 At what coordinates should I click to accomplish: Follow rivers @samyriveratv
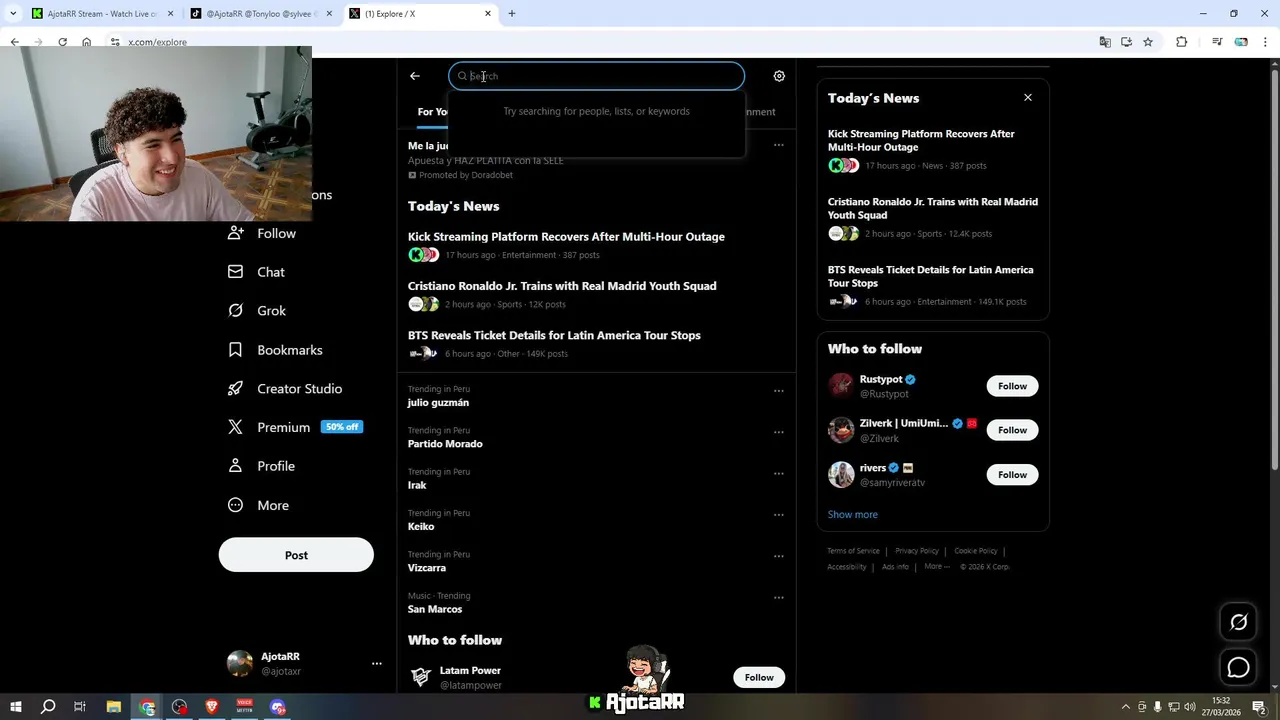coord(1012,475)
